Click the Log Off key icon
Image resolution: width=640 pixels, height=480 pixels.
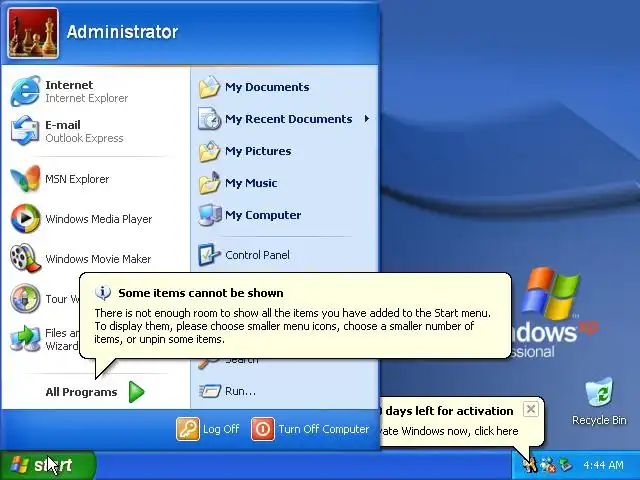188,429
